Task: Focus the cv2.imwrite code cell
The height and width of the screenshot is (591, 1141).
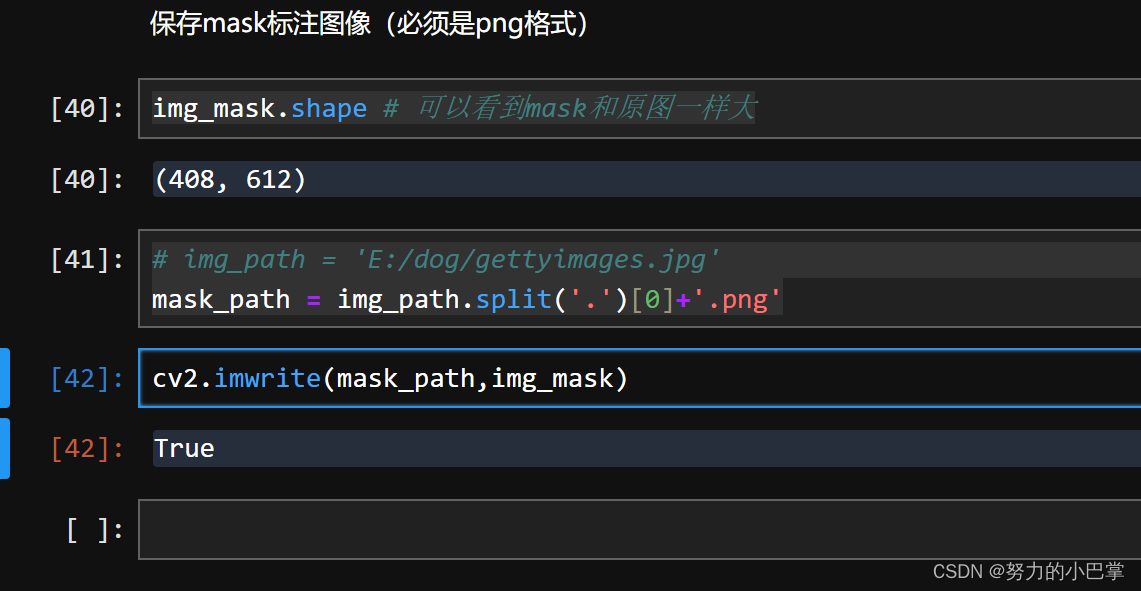Action: tap(800, 379)
